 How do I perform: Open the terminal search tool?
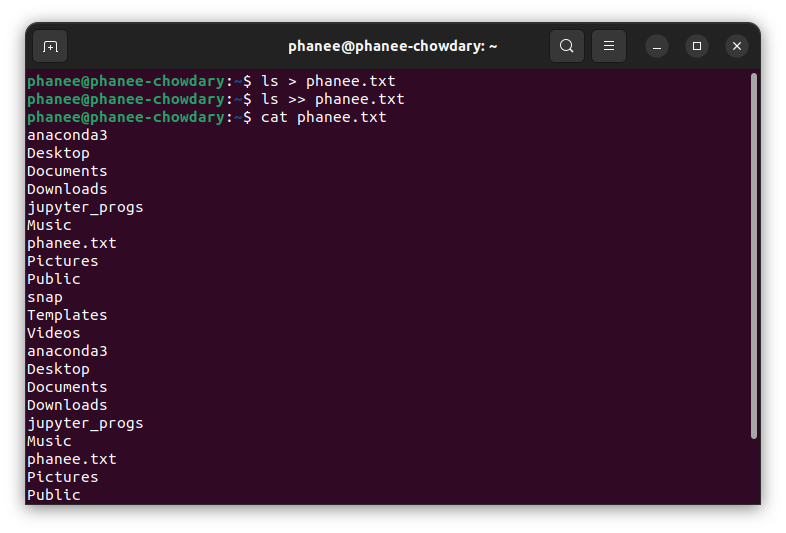566,46
